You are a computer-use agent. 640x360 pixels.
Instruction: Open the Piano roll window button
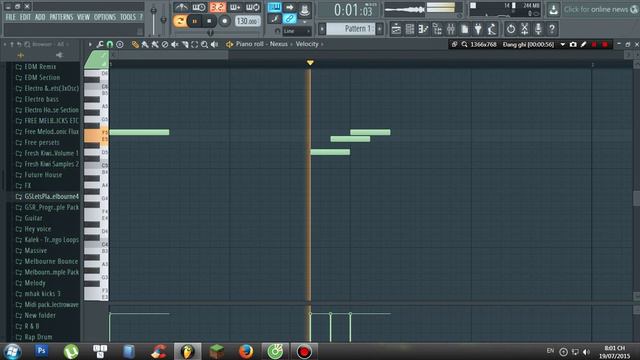pos(423,29)
